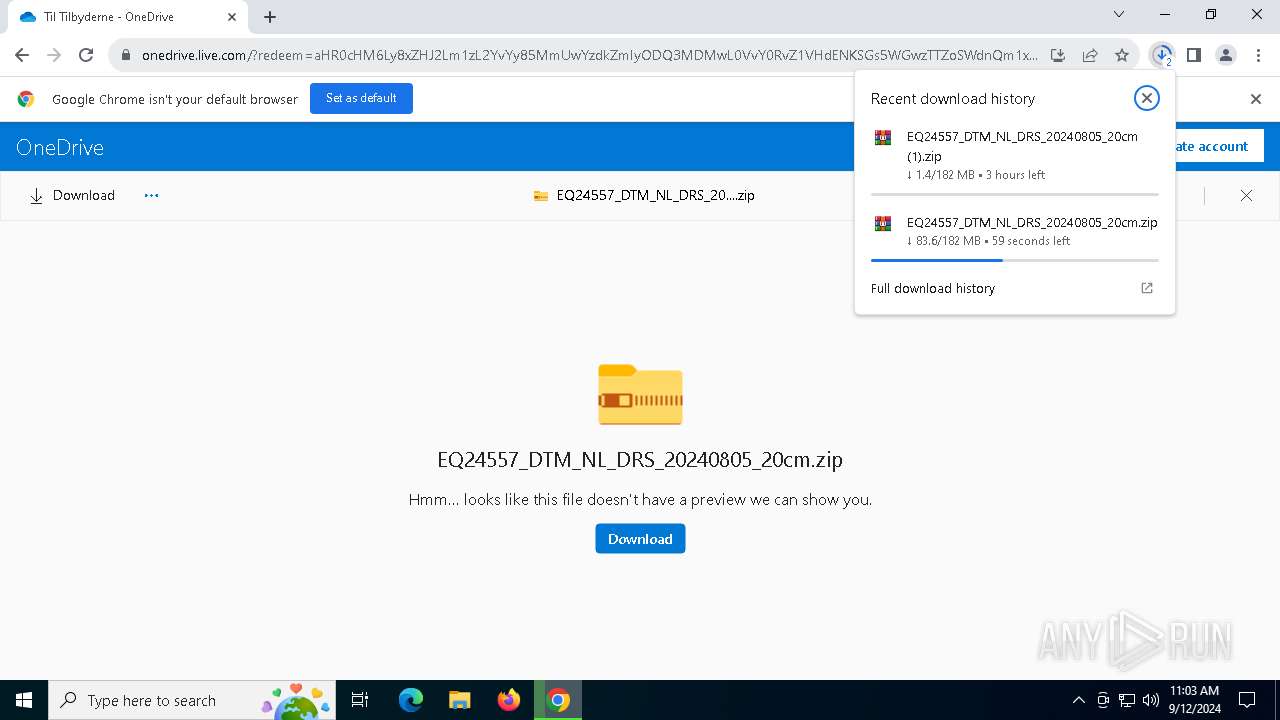The image size is (1280, 720).
Task: Close the OneDrive file preview
Action: [x=1246, y=195]
